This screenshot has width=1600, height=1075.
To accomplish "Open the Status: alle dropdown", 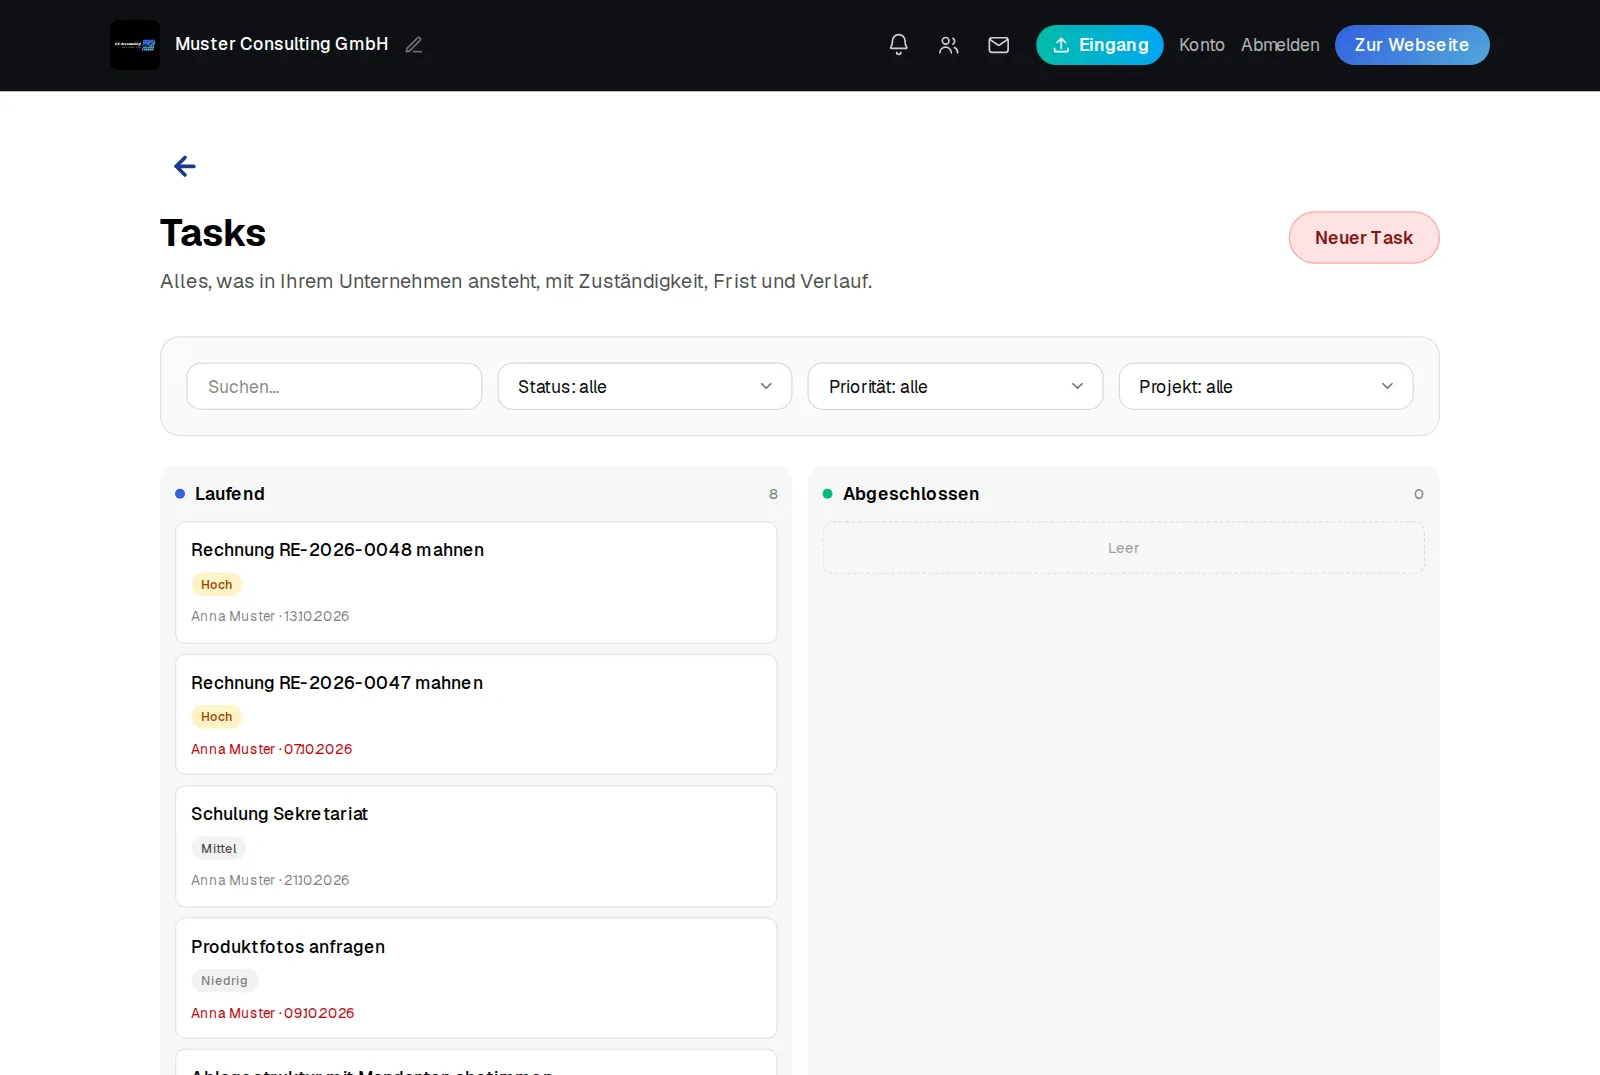I will 645,386.
